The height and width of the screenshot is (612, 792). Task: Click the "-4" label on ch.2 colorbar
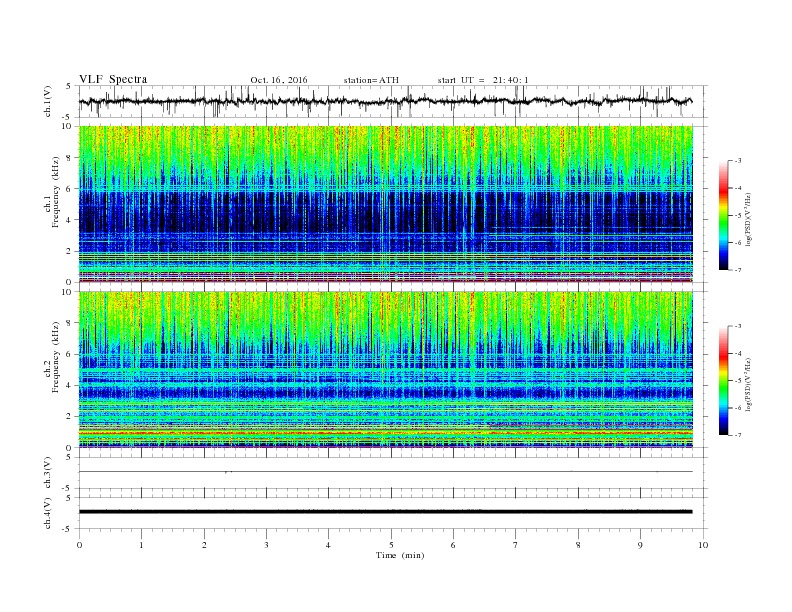[738, 353]
